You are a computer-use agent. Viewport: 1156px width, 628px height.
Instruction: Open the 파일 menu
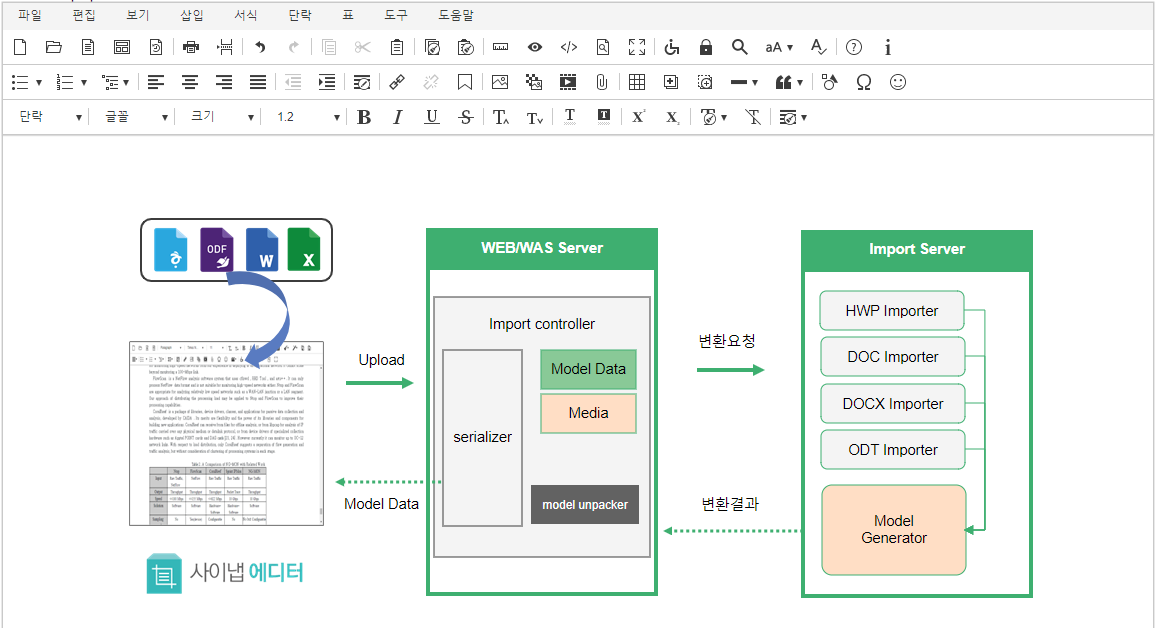30,15
